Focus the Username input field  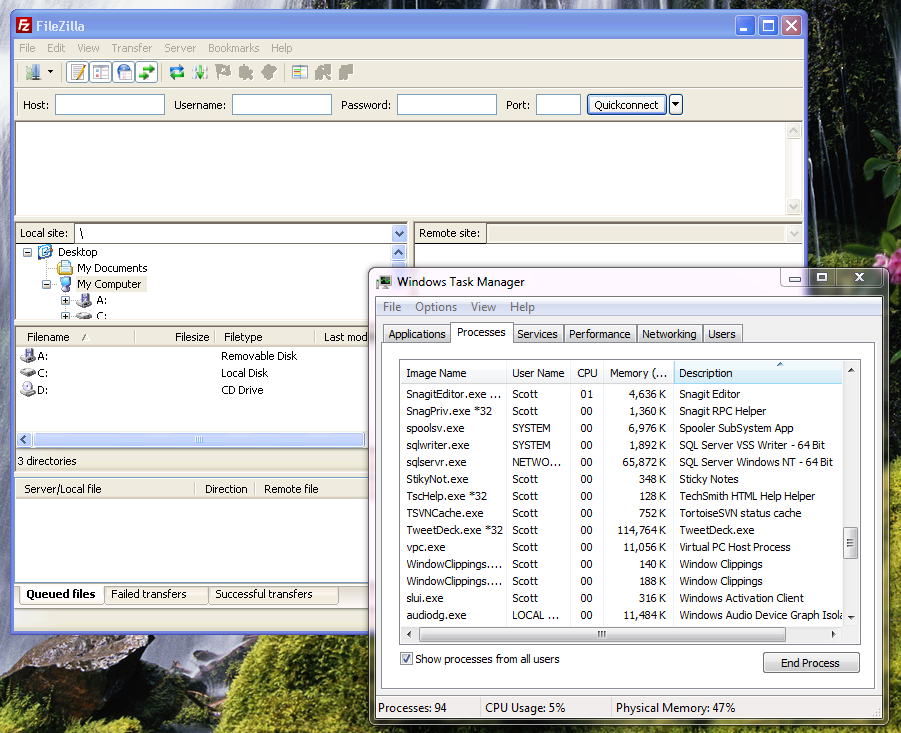point(282,105)
